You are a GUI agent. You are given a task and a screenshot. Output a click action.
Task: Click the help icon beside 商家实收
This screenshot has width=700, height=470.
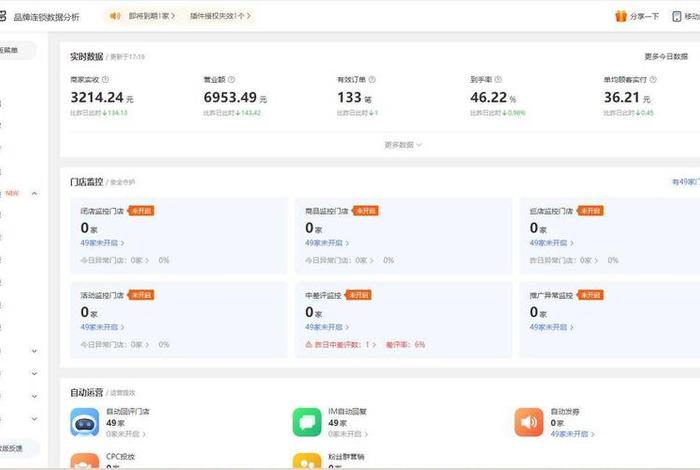[105, 79]
